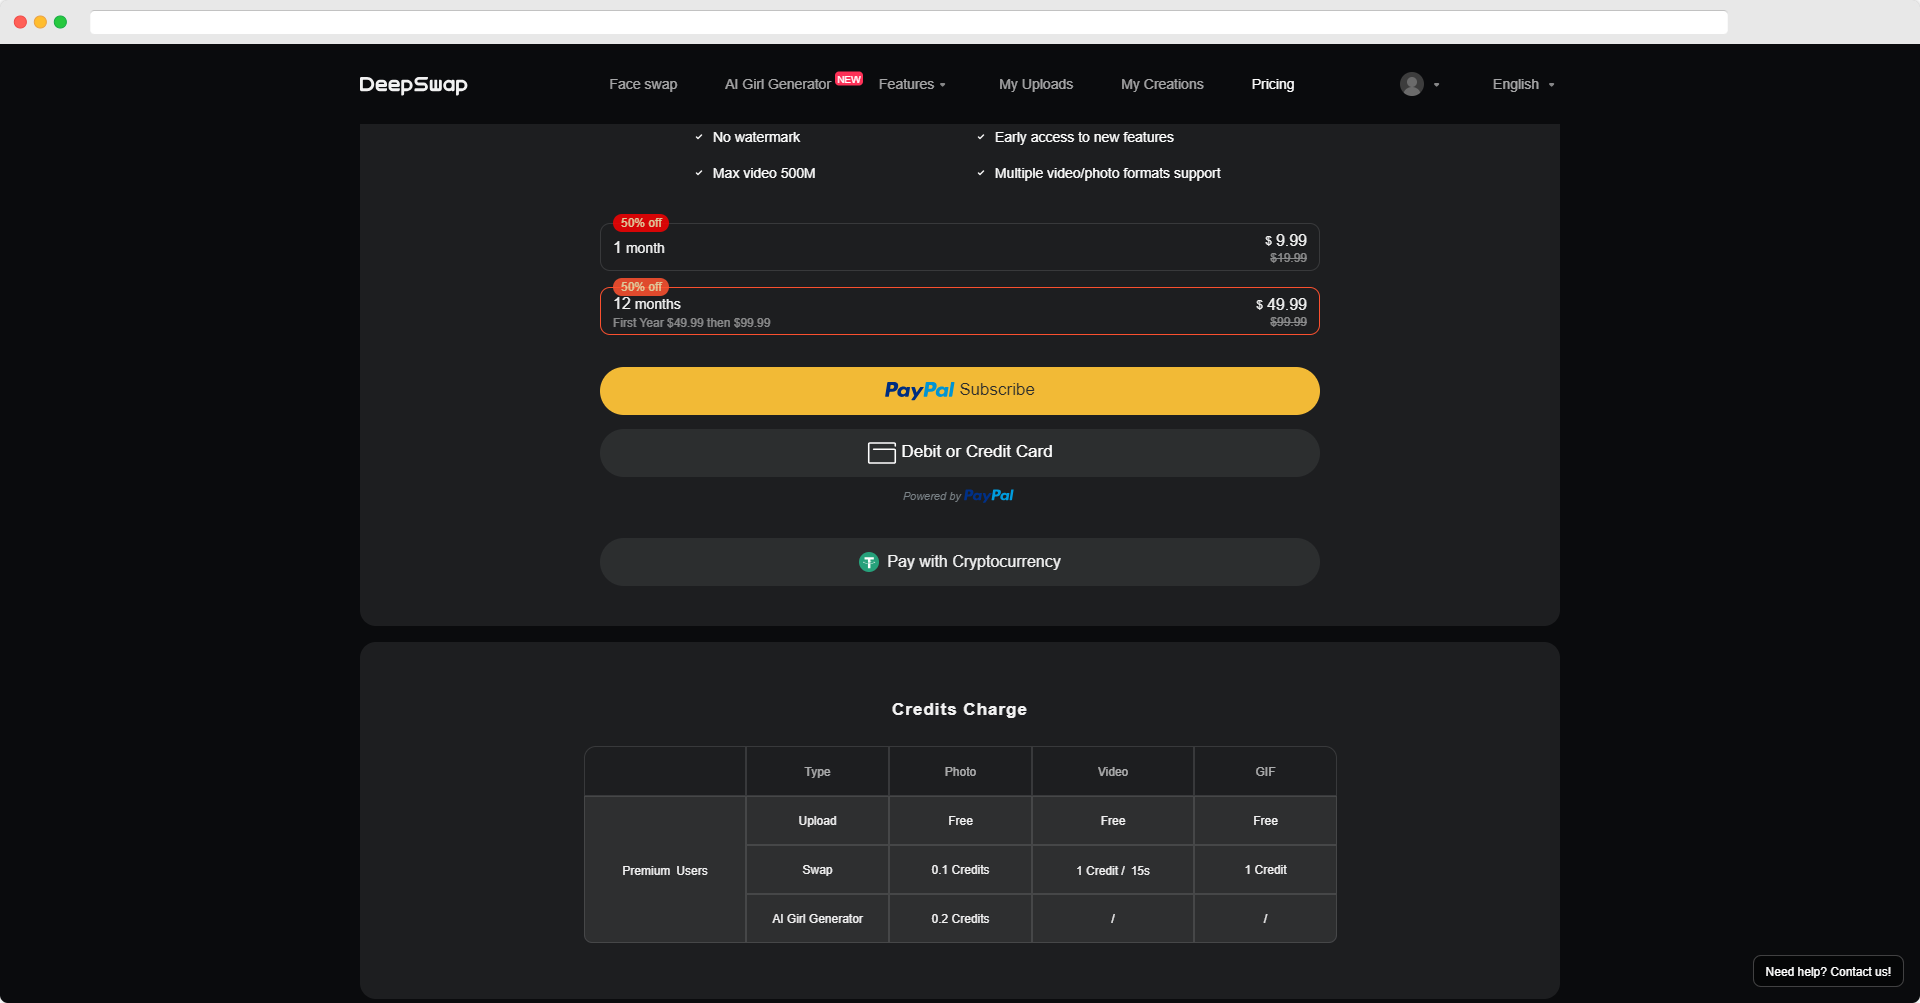Click the 50% off badge on 1 month plan

(640, 222)
